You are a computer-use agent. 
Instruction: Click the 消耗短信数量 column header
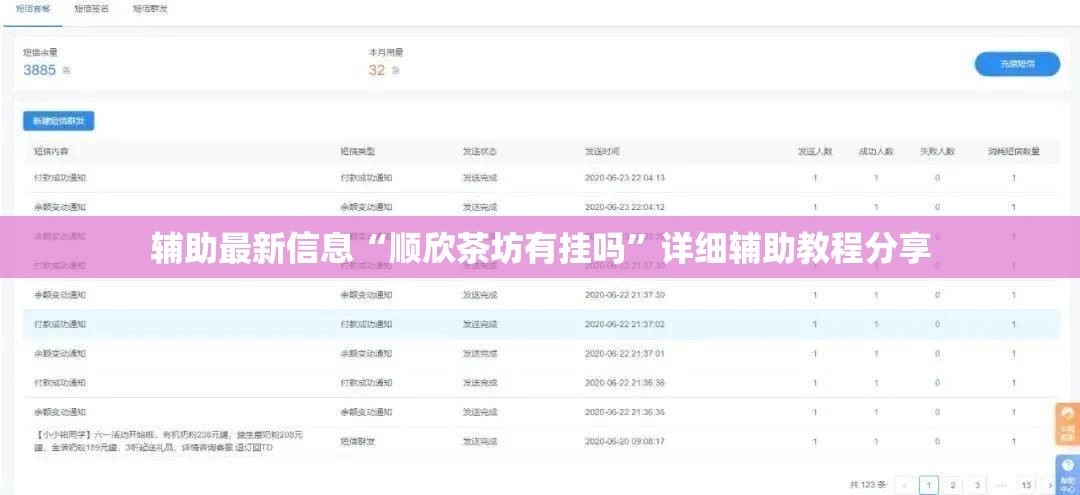click(x=1014, y=151)
